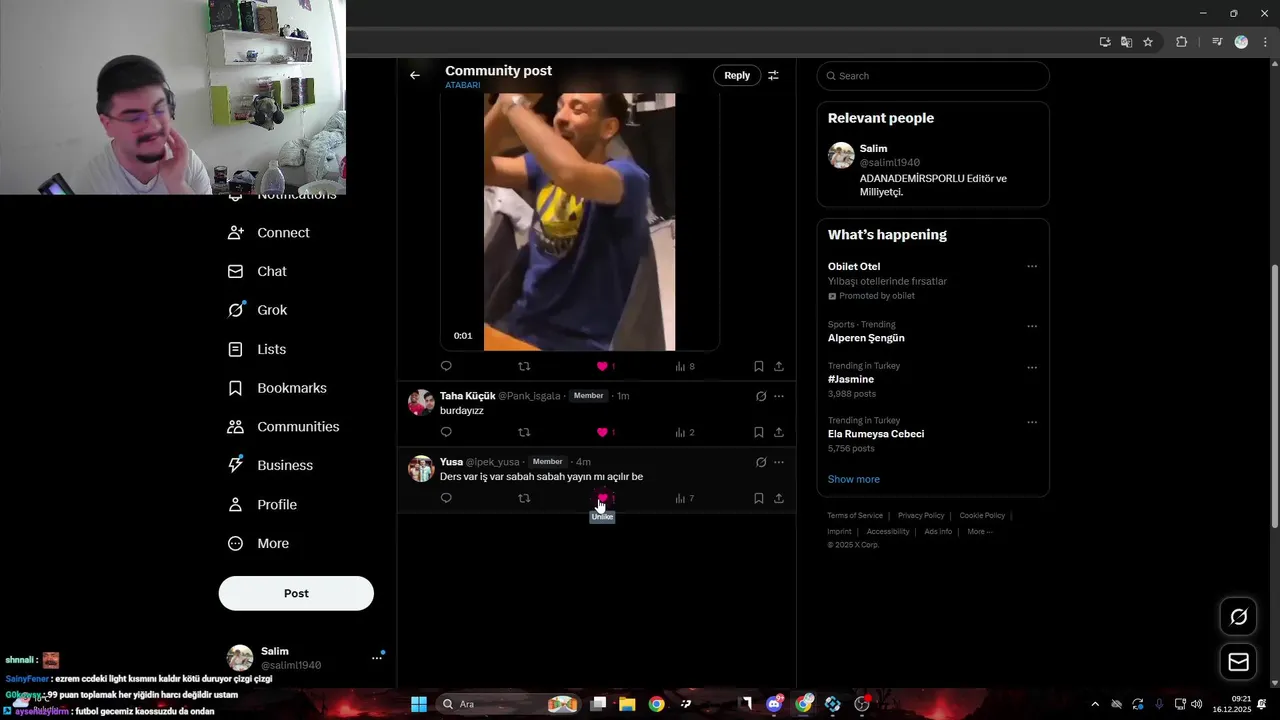Viewport: 1280px width, 720px height.
Task: Go back with the arrow next to Community post
Action: point(415,75)
